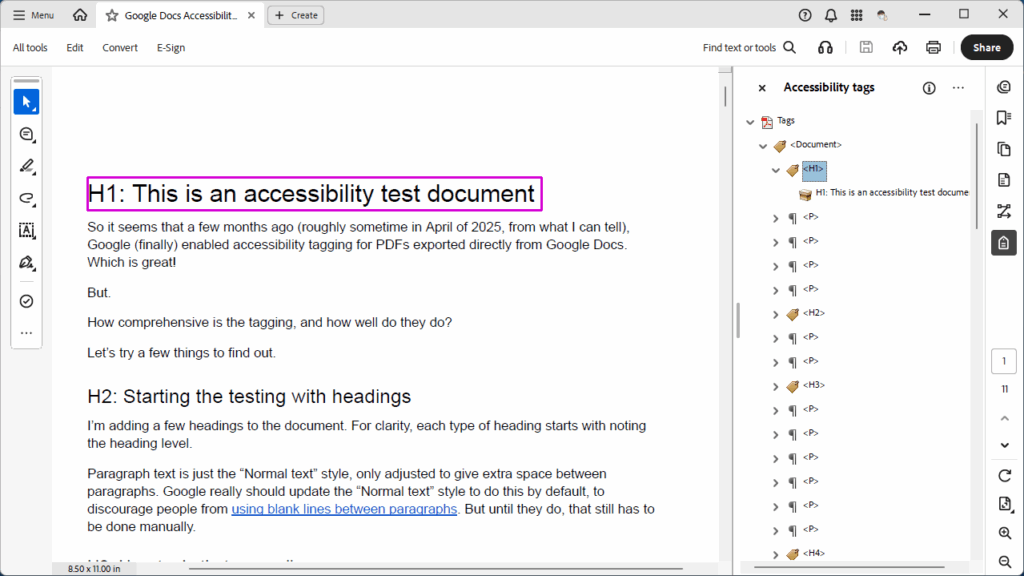Screen dimensions: 1024x576
Task: Open the Edit menu
Action: [x=74, y=48]
